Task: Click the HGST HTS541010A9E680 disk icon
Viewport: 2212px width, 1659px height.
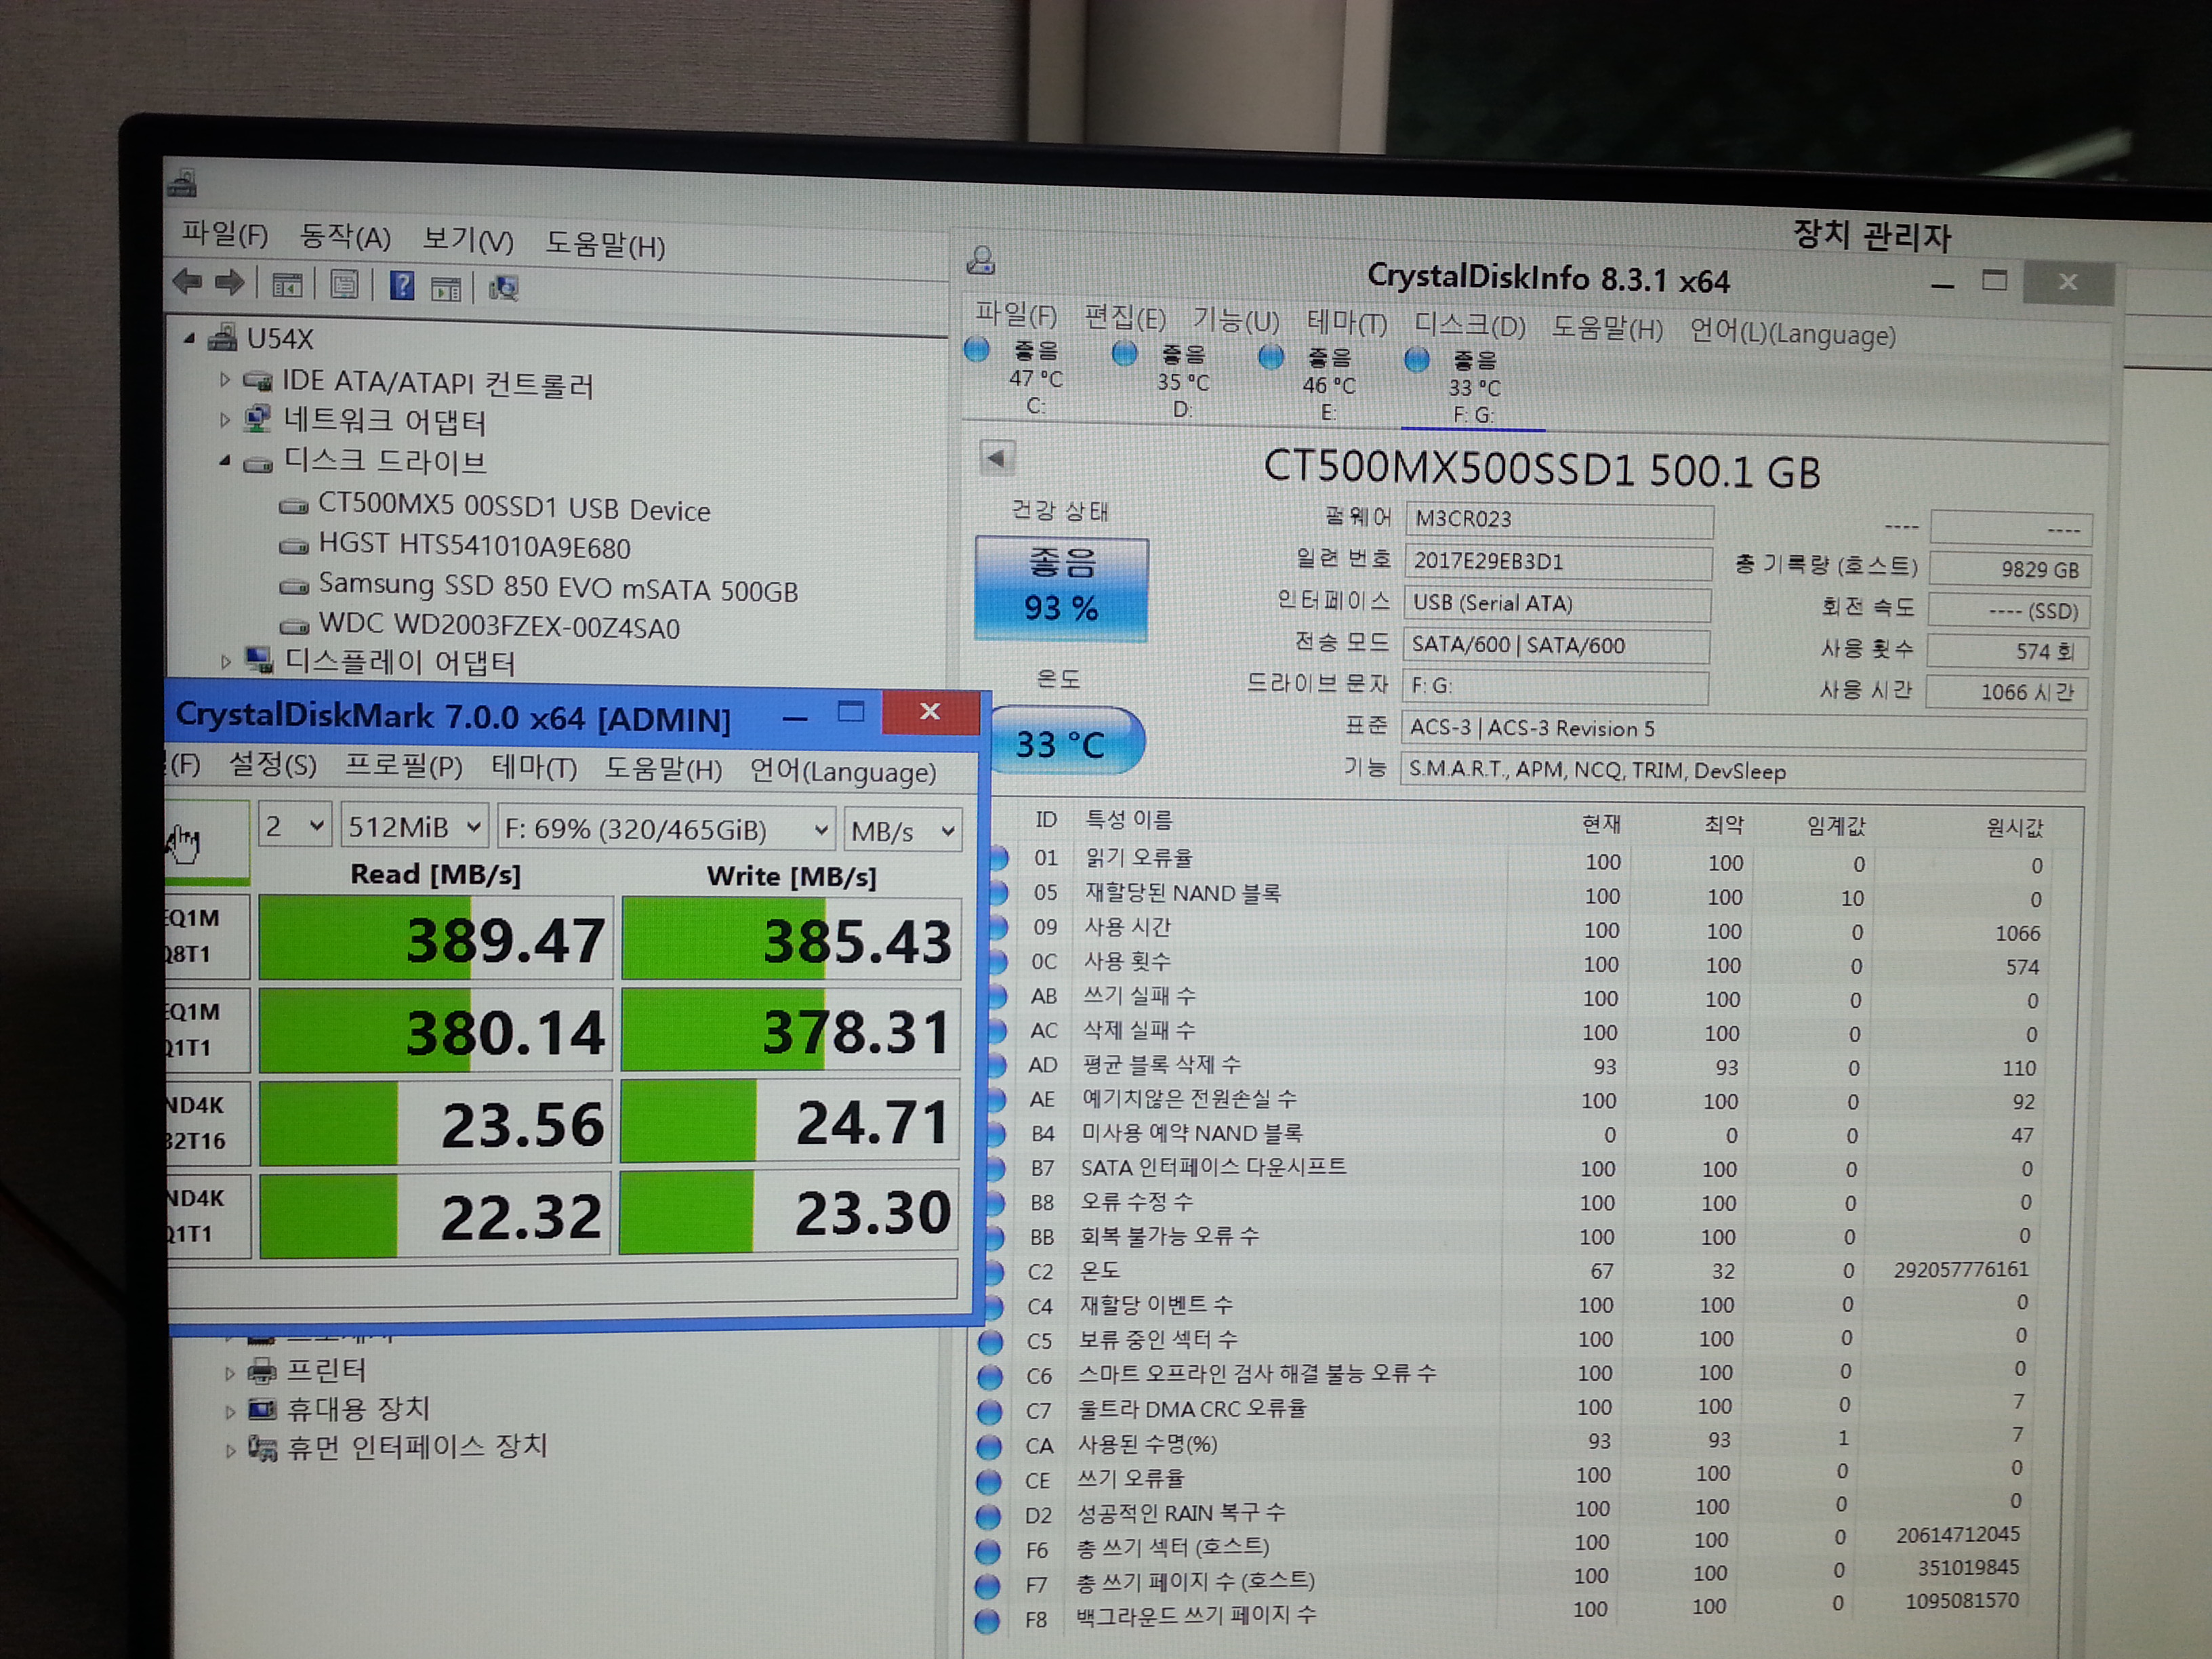Action: coord(293,546)
